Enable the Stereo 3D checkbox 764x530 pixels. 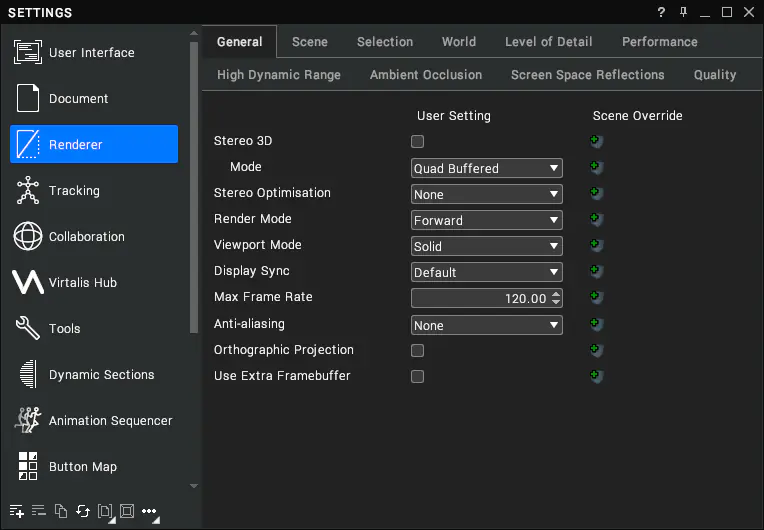(418, 142)
